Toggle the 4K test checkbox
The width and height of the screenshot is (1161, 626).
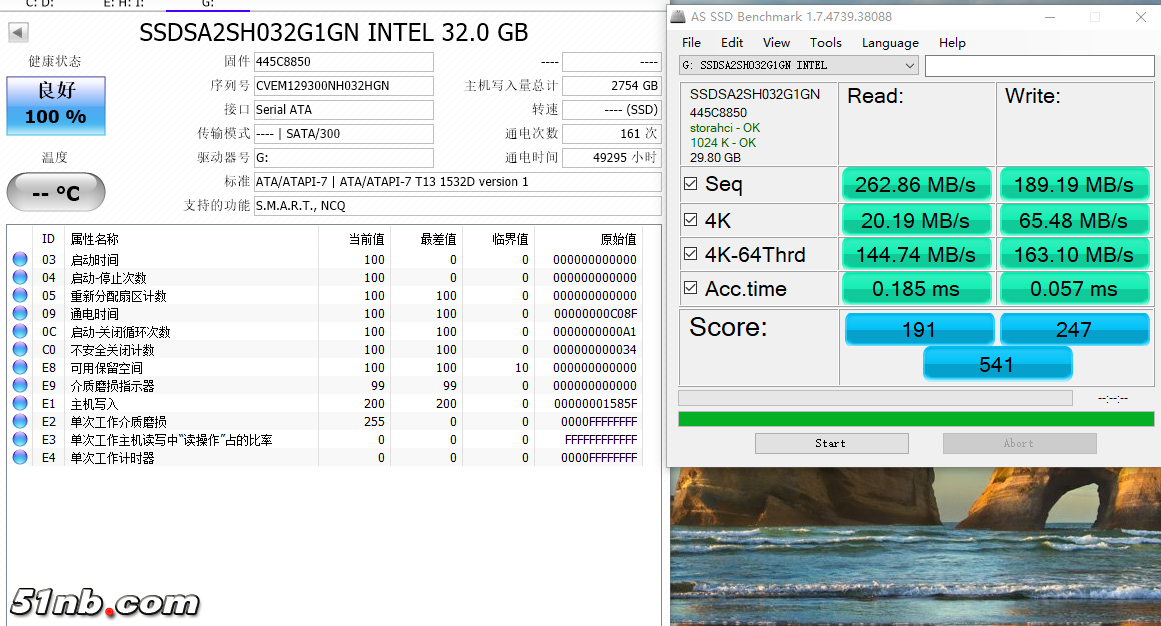(x=690, y=220)
